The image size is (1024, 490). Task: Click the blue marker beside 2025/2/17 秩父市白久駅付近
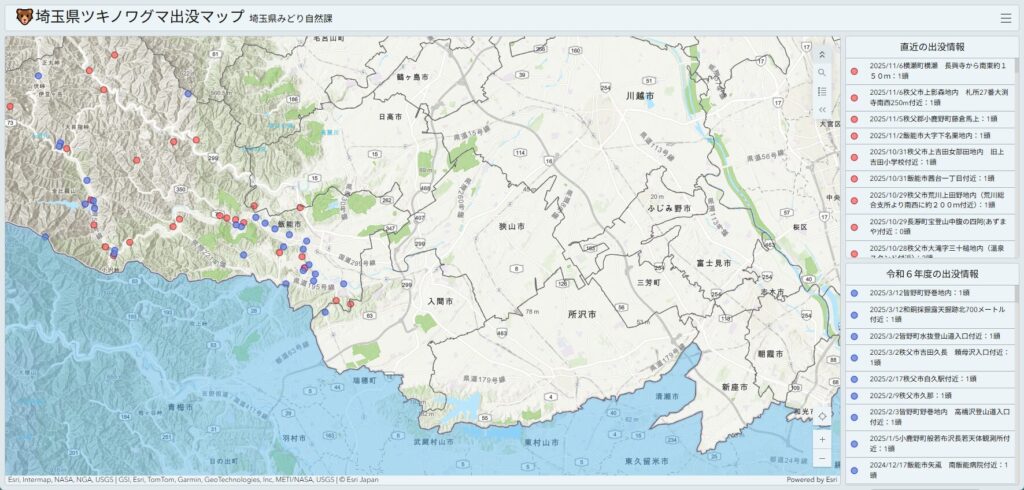coord(854,378)
